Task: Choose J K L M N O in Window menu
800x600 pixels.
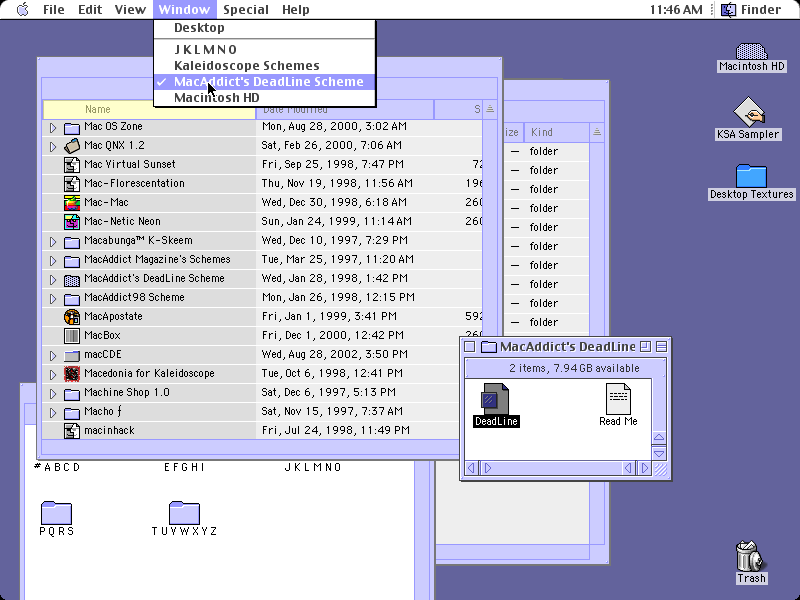Action: pyautogui.click(x=264, y=49)
